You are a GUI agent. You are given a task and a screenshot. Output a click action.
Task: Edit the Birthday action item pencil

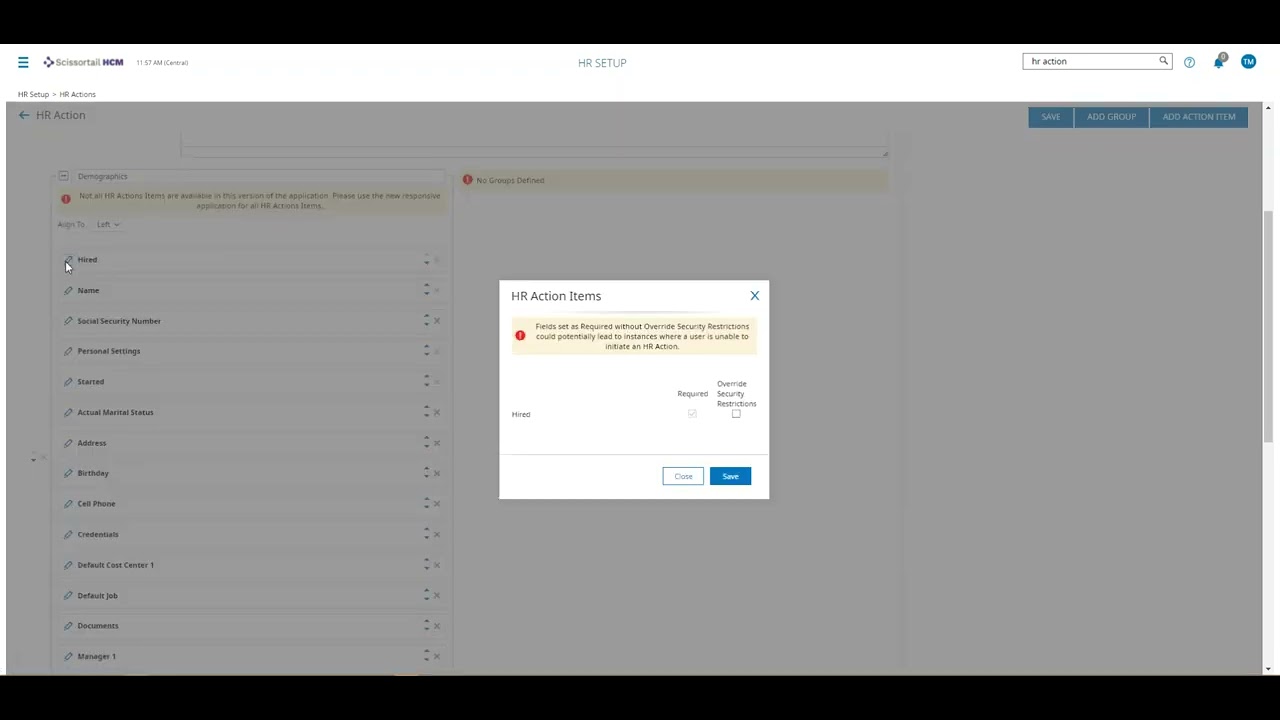68,473
